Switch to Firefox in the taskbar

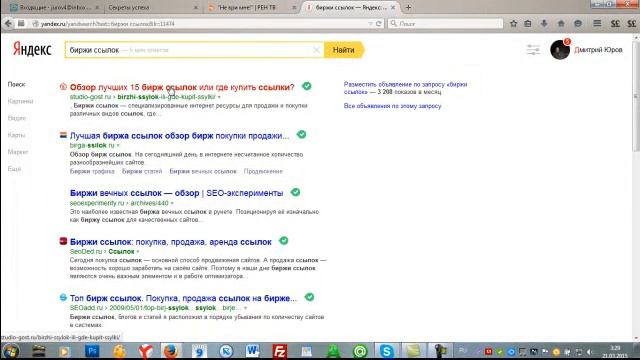click(171, 351)
